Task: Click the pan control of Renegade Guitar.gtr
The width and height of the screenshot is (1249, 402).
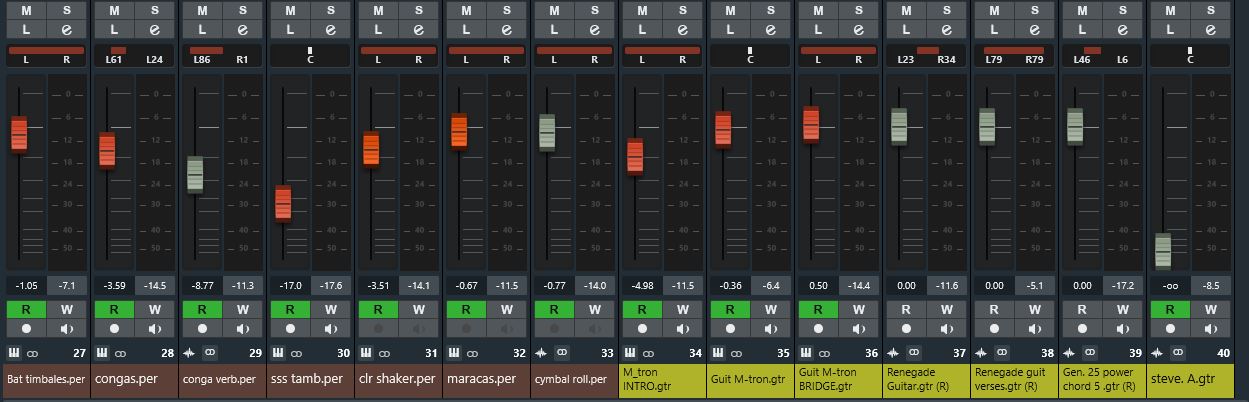Action: [926, 55]
